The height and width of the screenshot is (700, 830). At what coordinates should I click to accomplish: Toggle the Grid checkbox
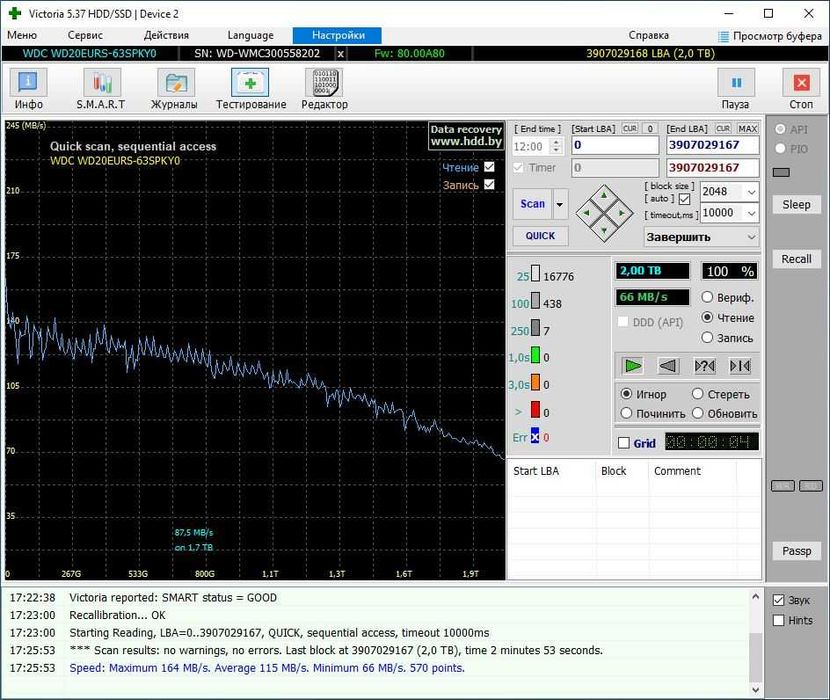[x=624, y=443]
